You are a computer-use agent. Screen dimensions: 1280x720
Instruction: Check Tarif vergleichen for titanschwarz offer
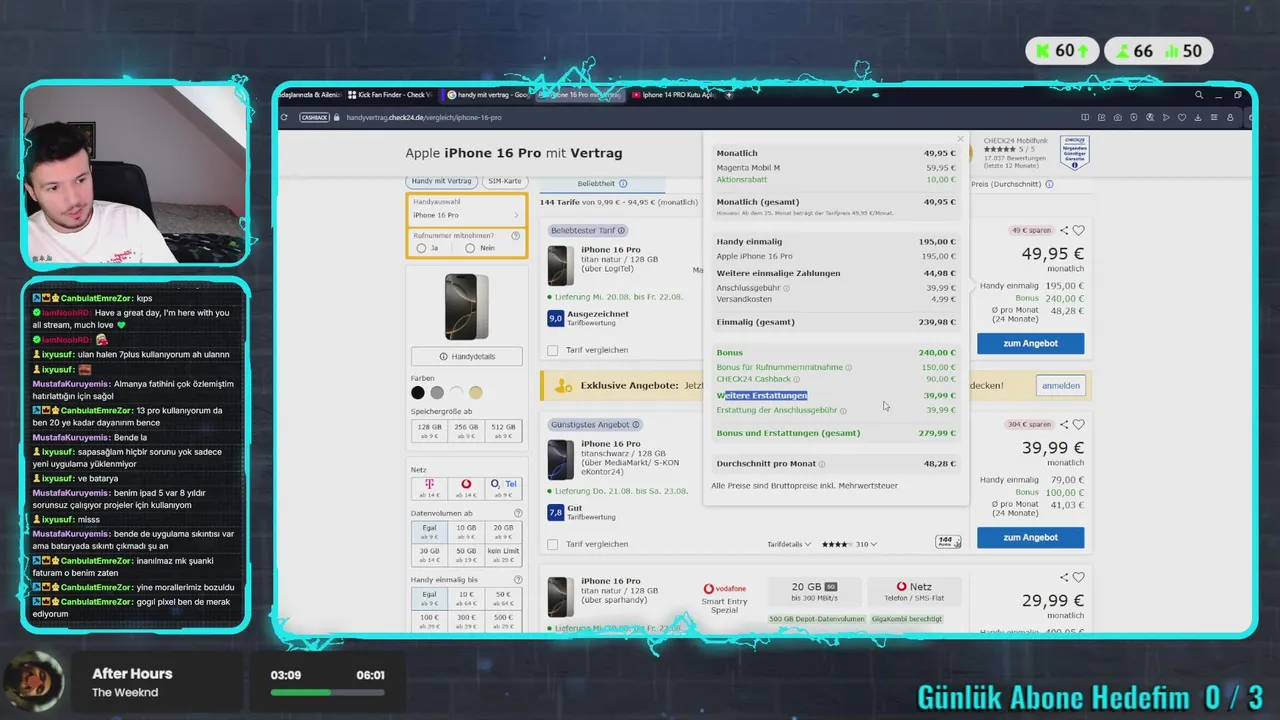pyautogui.click(x=553, y=544)
